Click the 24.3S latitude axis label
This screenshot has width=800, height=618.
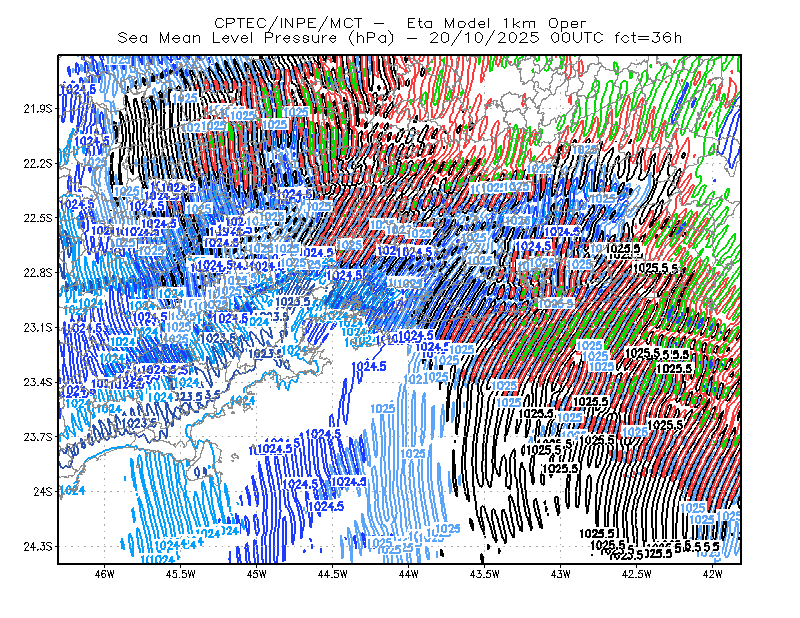(38, 546)
